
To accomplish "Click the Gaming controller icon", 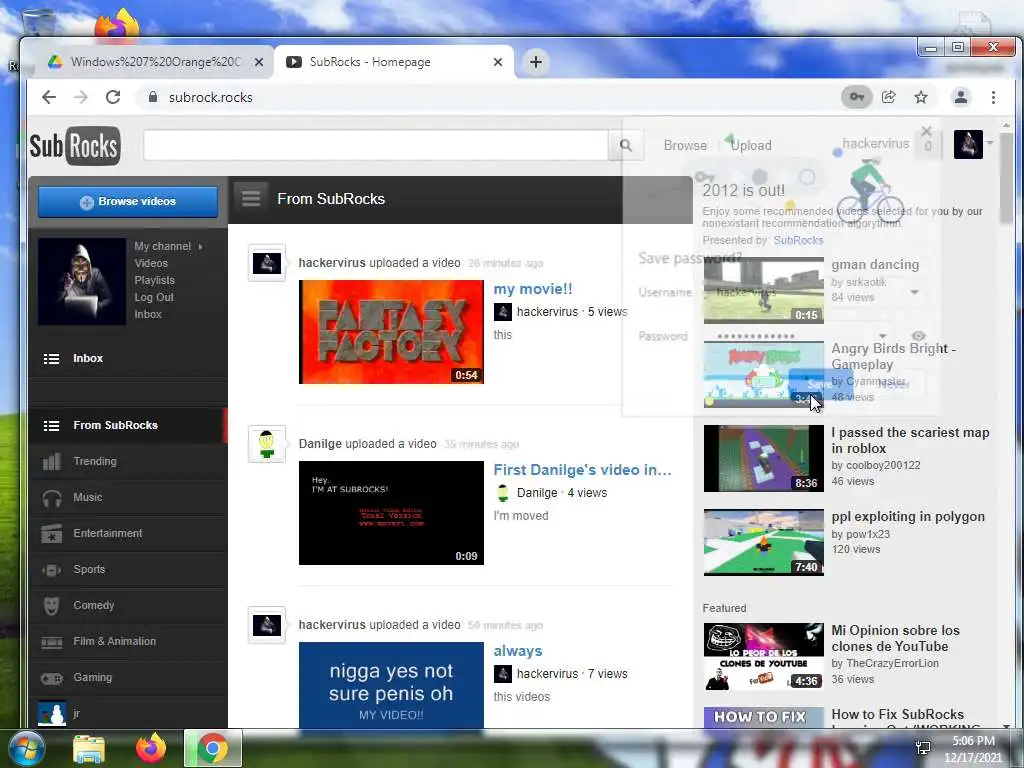I will [x=52, y=678].
